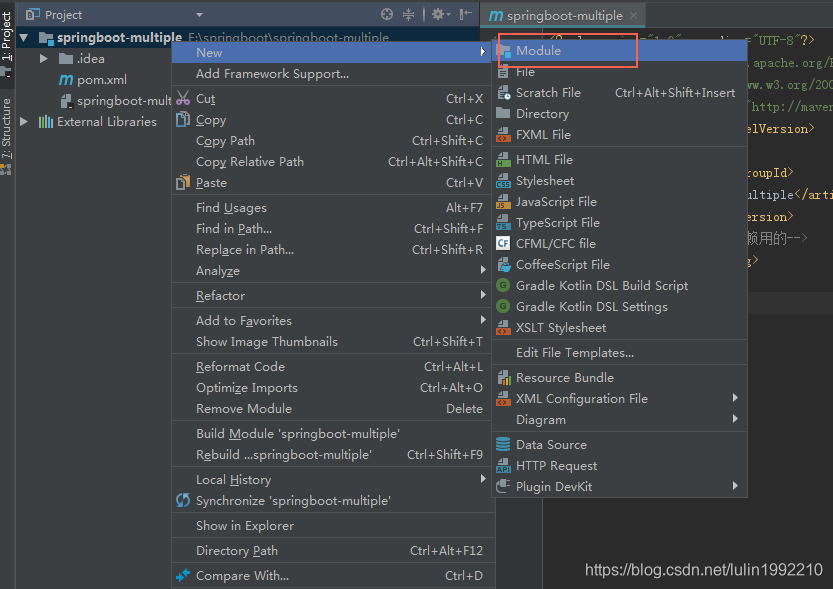
Task: Click the Gradle Kotlin DSL Build Script icon
Action: click(503, 285)
